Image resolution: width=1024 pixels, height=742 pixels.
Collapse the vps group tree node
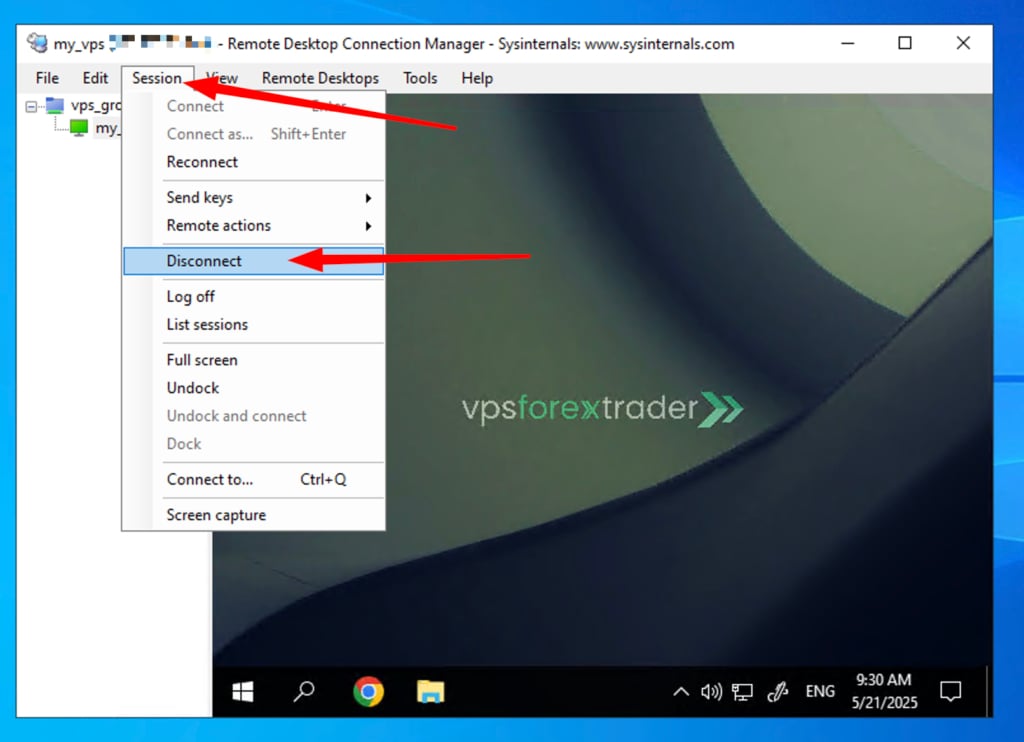[x=31, y=106]
